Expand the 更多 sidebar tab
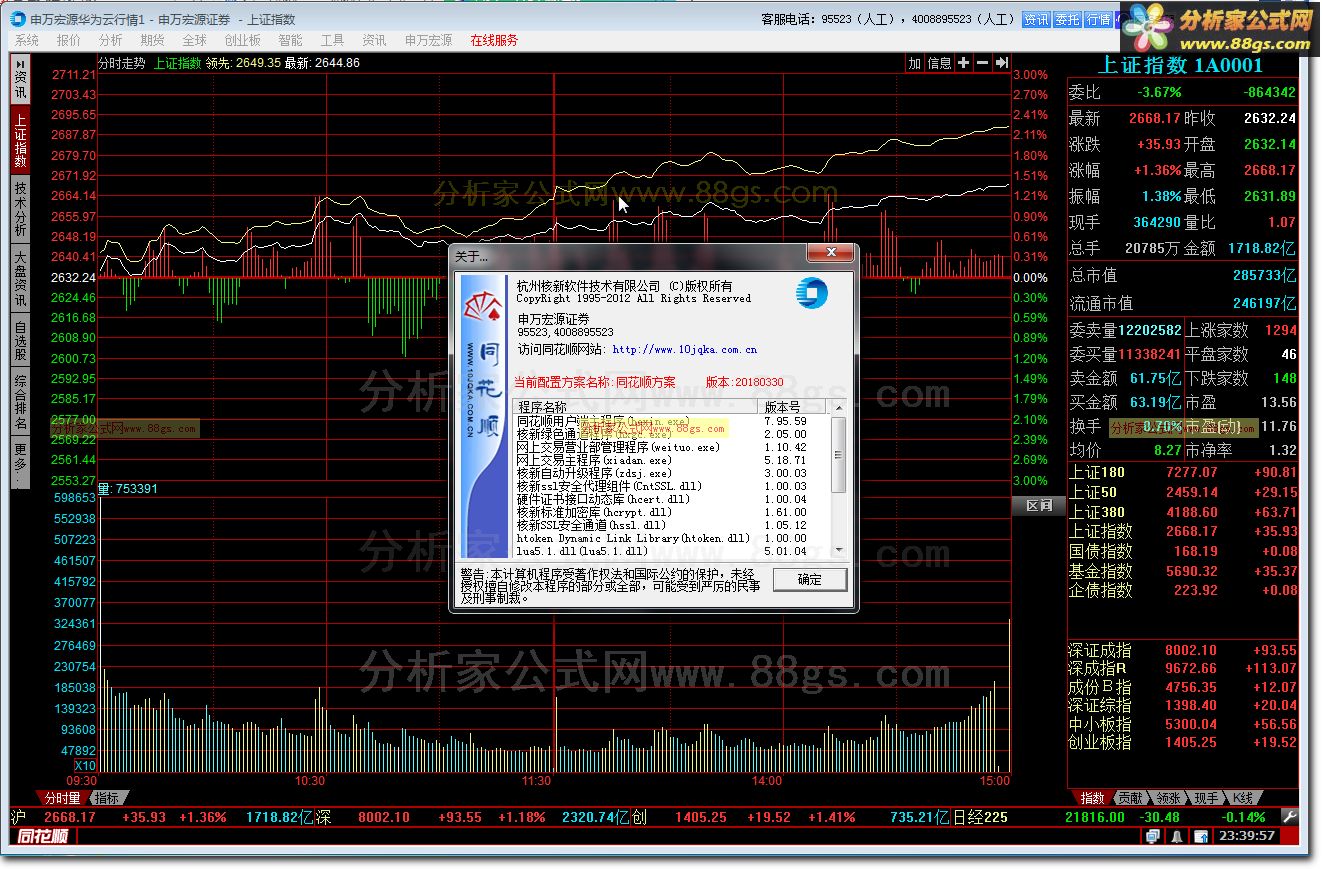Image resolution: width=1322 pixels, height=869 pixels. [x=20, y=463]
